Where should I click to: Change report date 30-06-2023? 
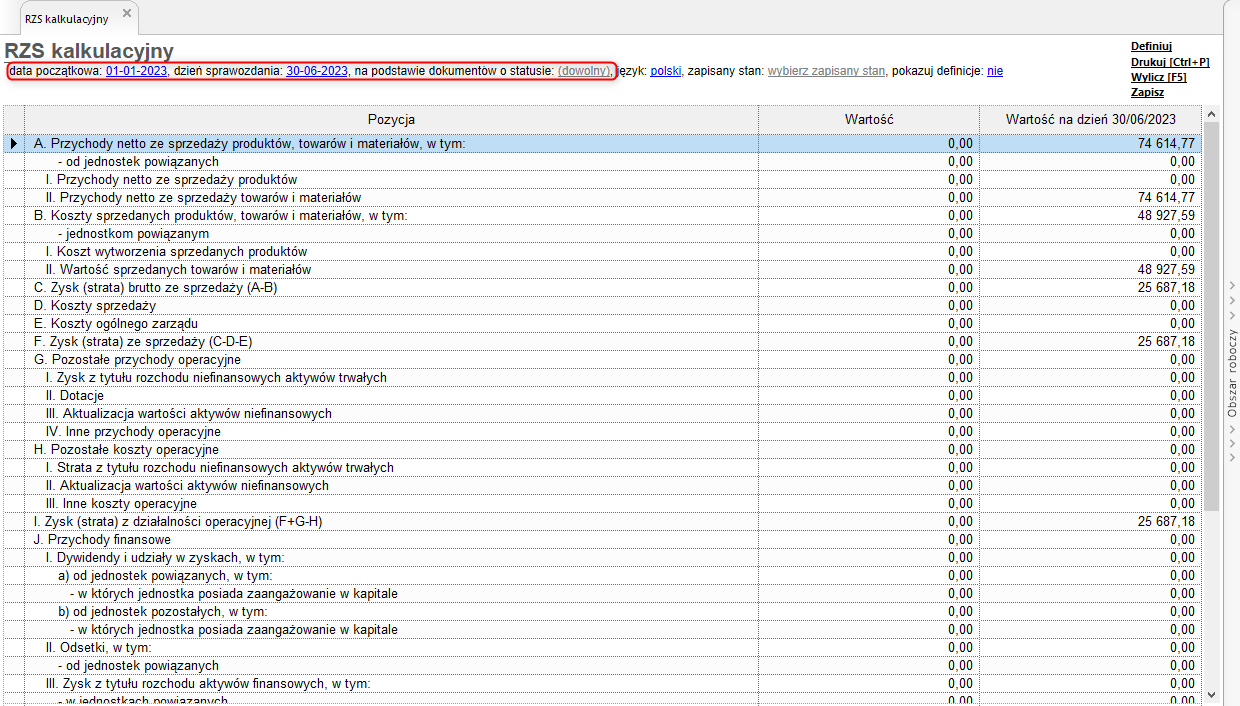[x=317, y=71]
